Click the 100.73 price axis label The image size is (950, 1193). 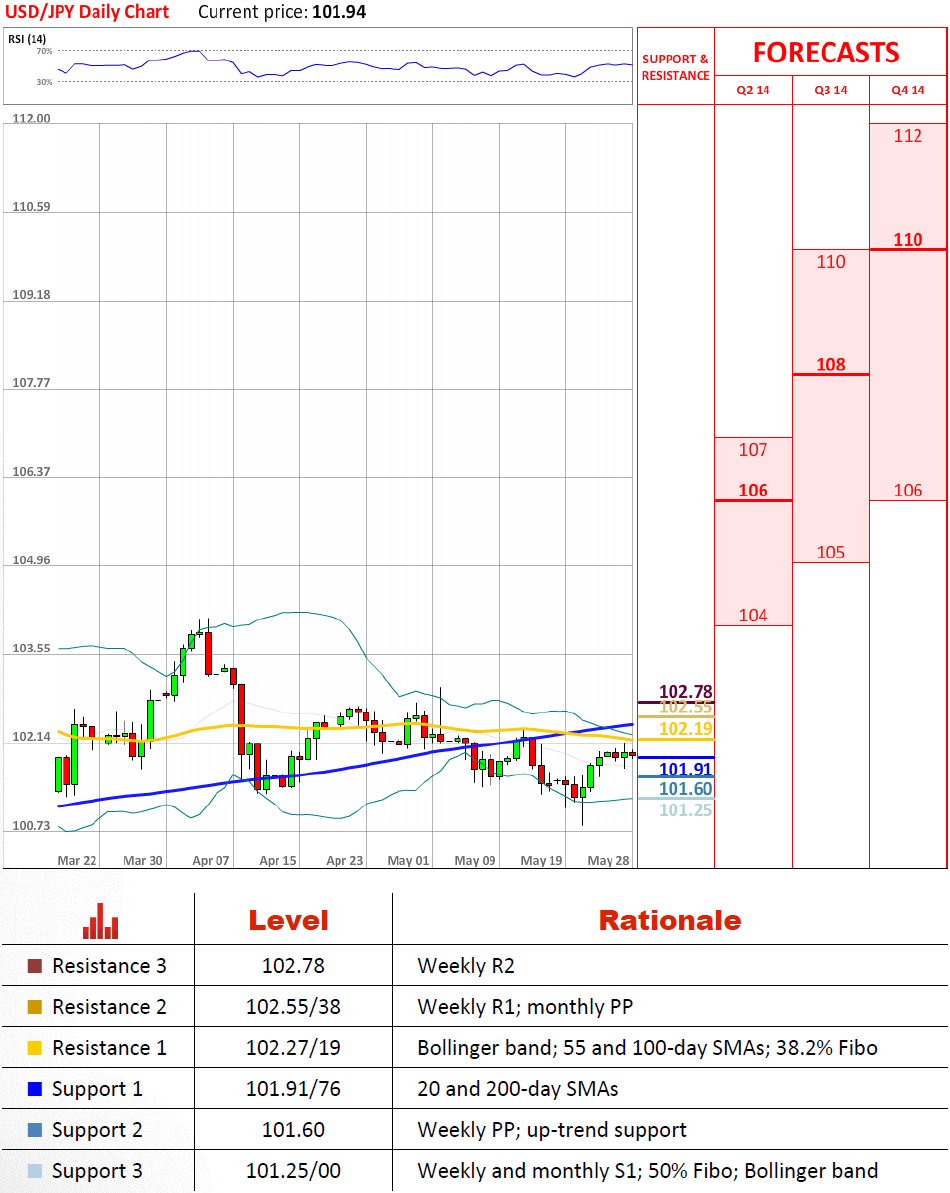coord(31,826)
